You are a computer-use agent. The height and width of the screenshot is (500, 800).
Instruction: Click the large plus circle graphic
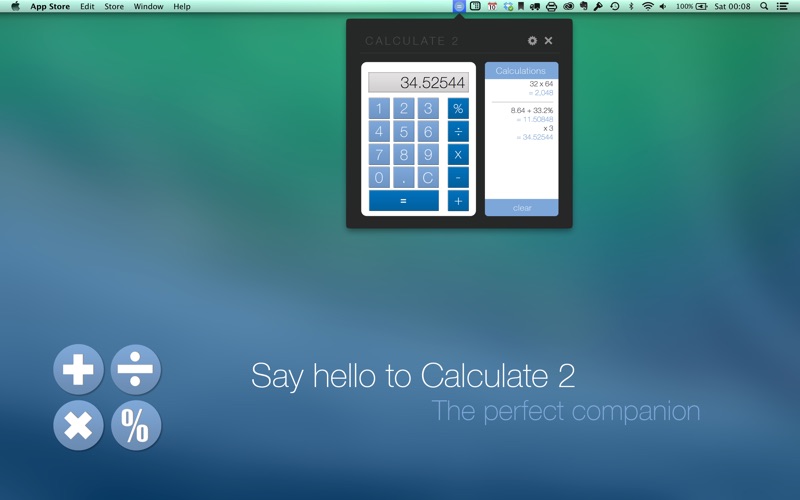click(x=78, y=369)
